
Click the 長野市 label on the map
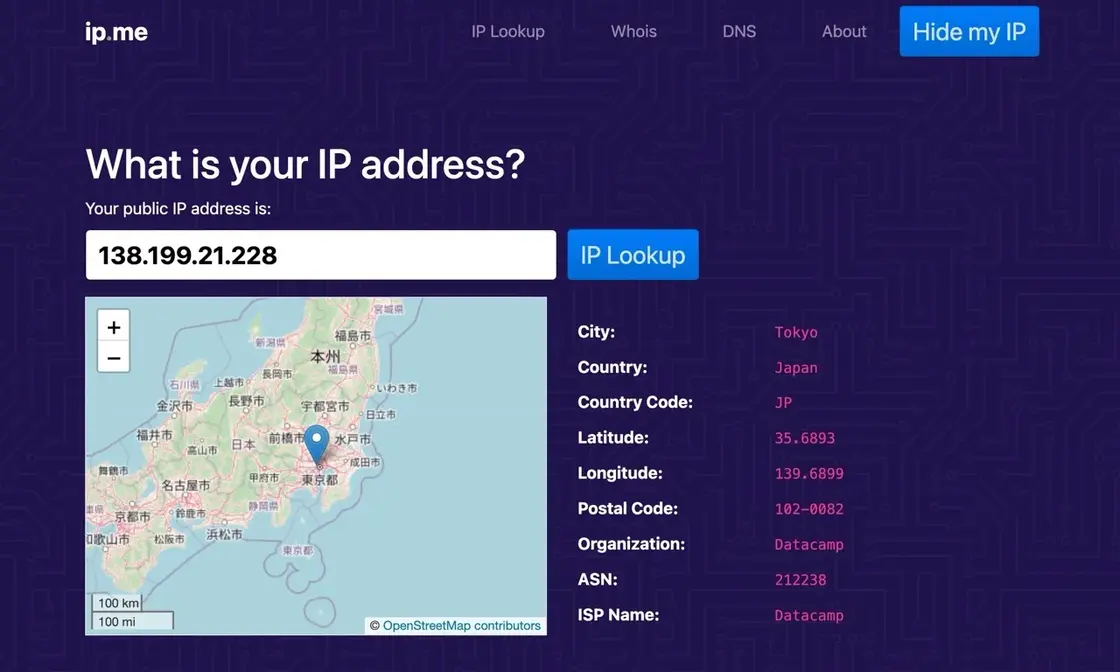[246, 401]
